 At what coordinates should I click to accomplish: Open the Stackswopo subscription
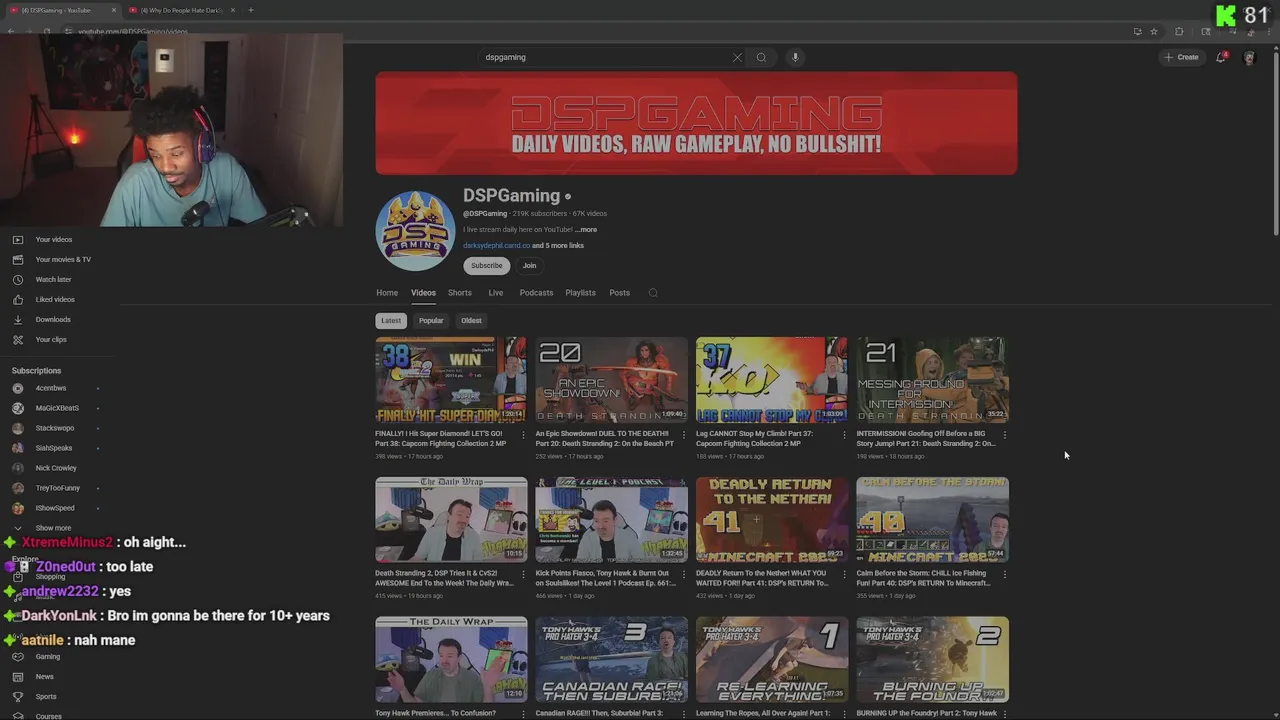tap(56, 428)
